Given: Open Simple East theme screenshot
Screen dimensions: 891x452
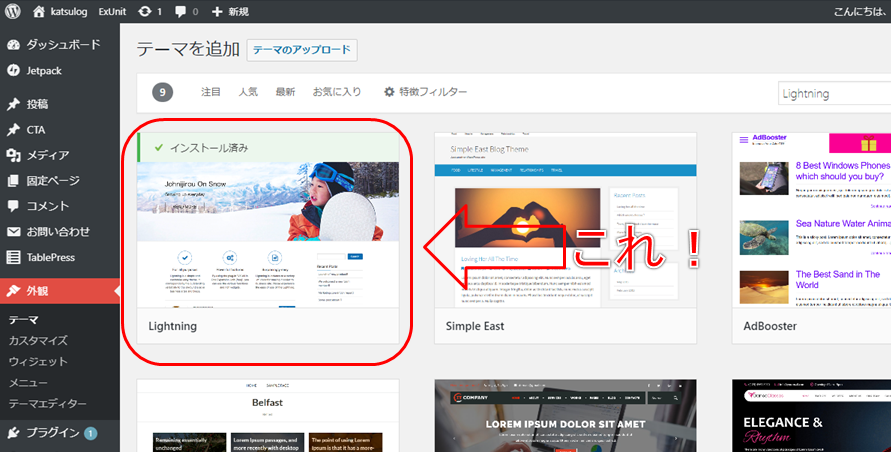Looking at the screenshot, I should click(x=565, y=221).
